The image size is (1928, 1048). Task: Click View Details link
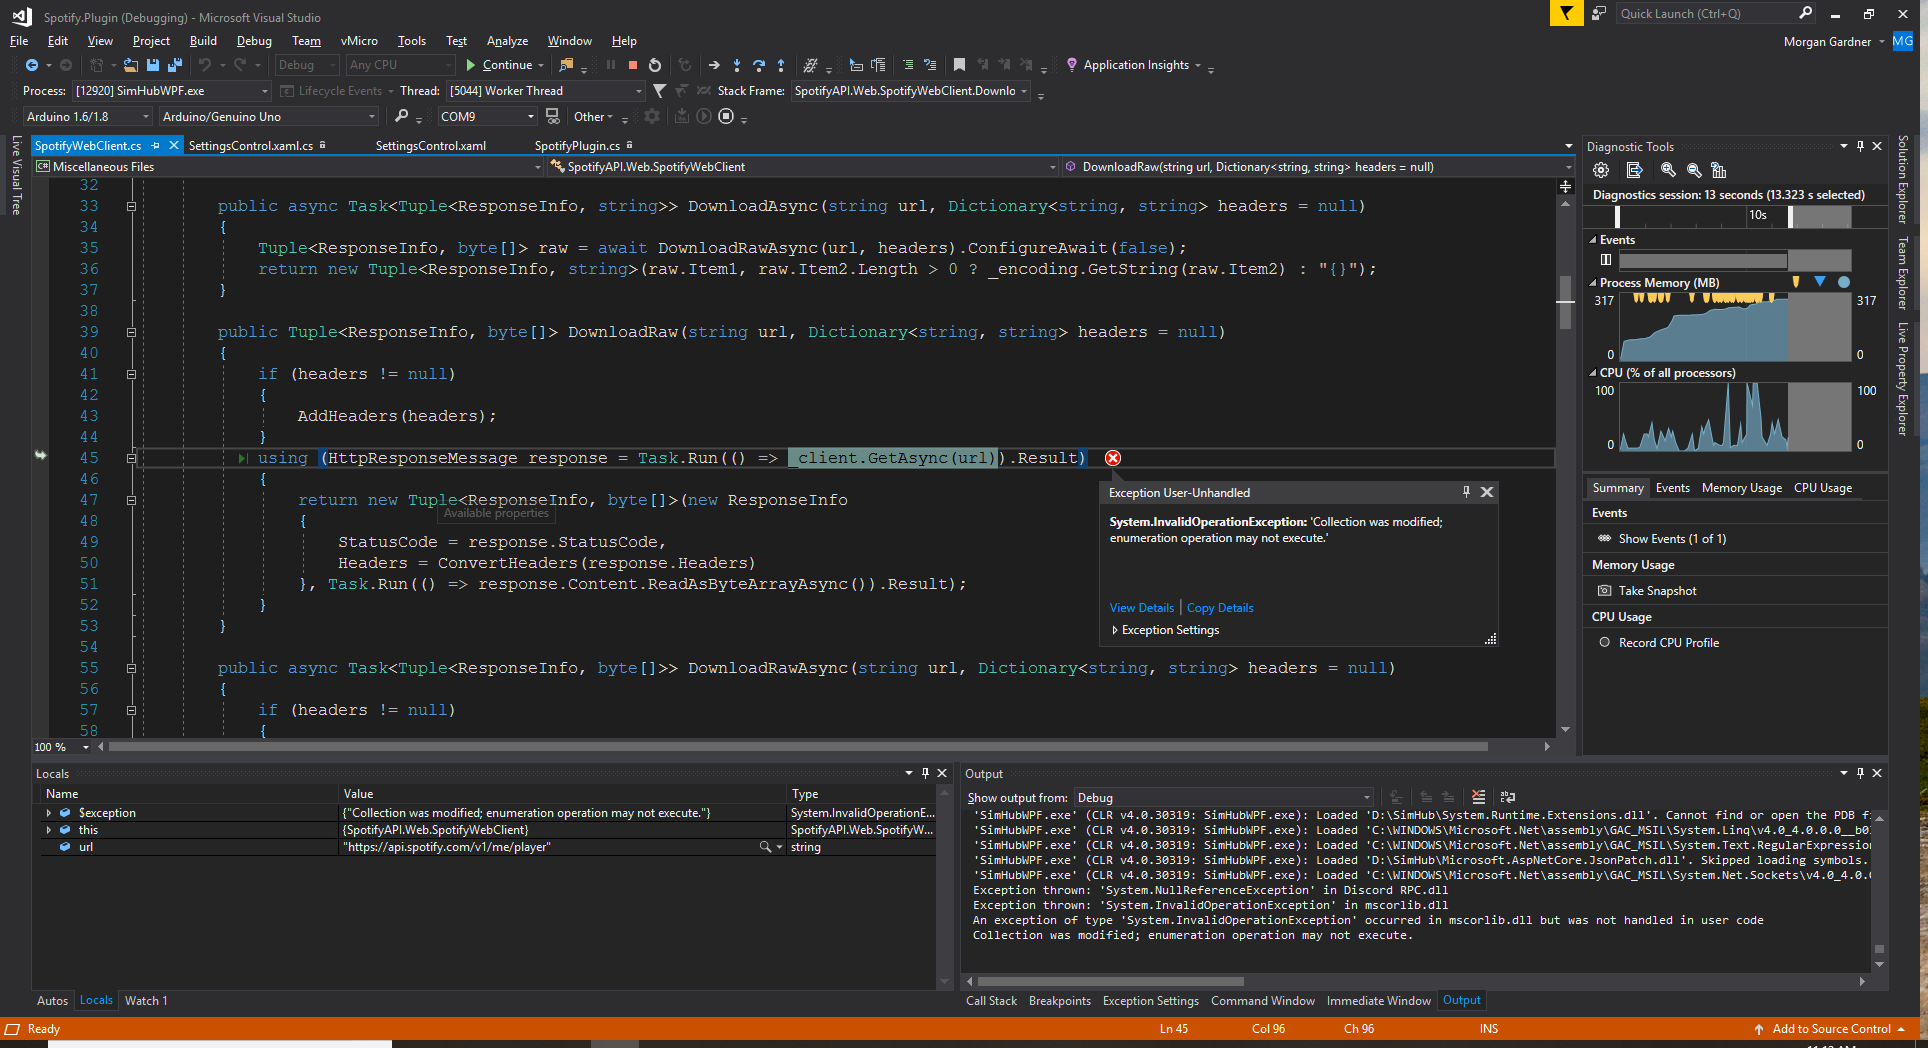(1142, 608)
